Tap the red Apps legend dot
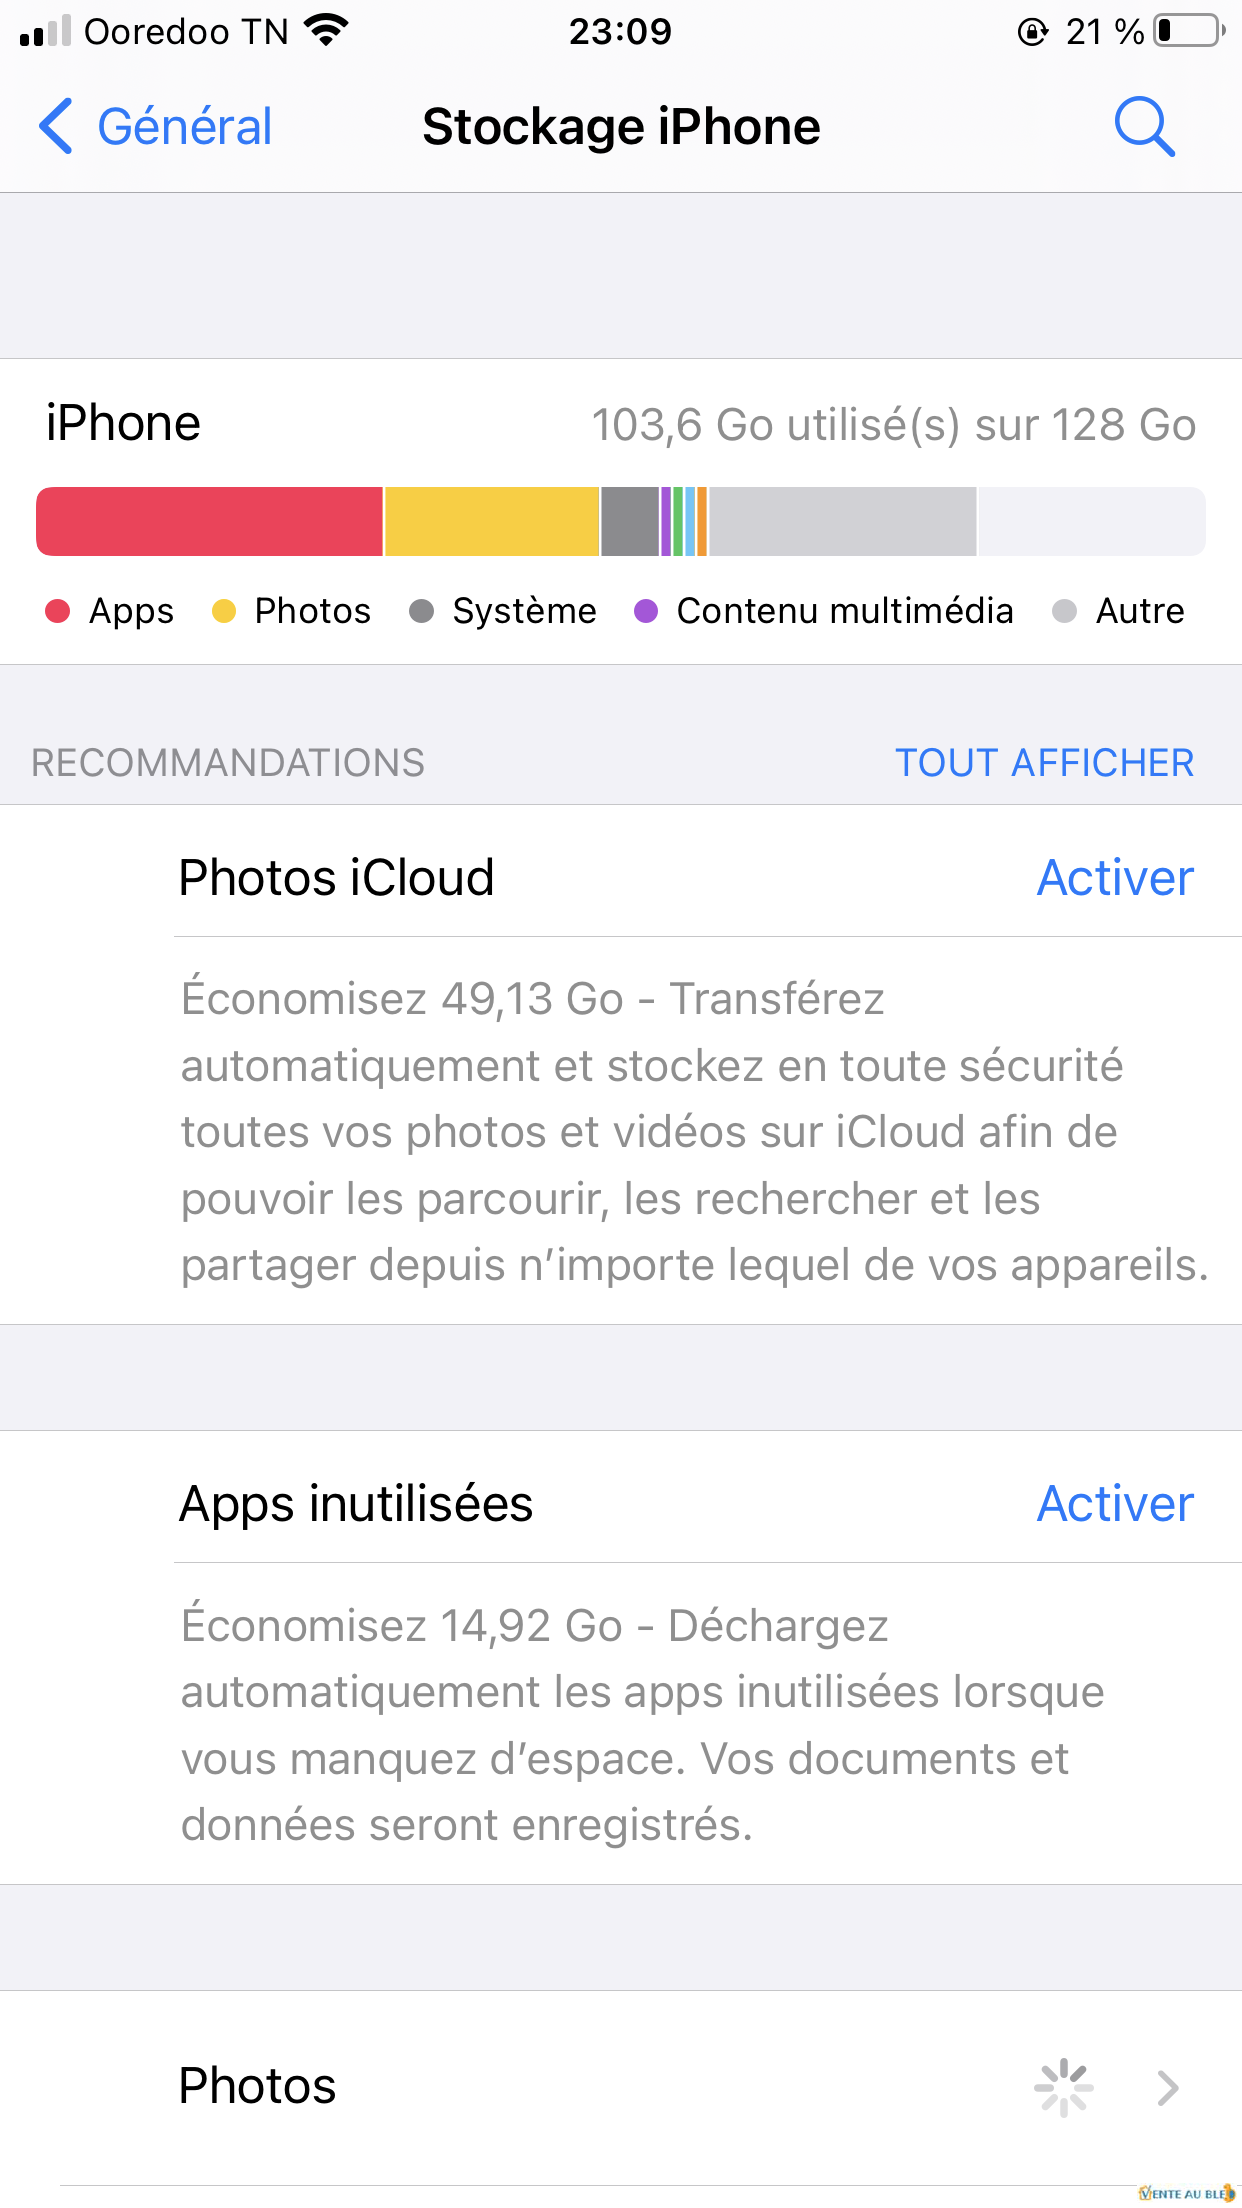This screenshot has height=2208, width=1242. [x=58, y=611]
